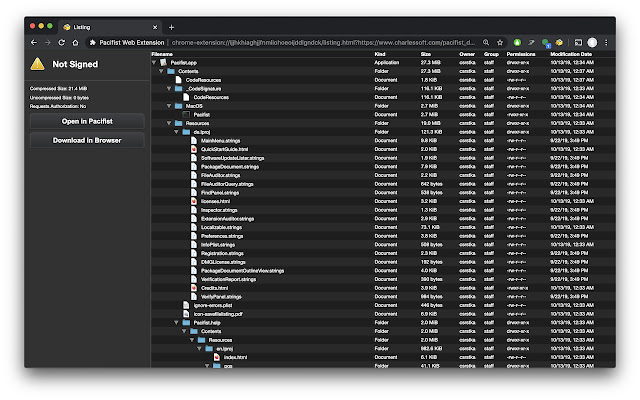This screenshot has width=640, height=400.
Task: Click the browser reload icon
Action: coord(62,43)
